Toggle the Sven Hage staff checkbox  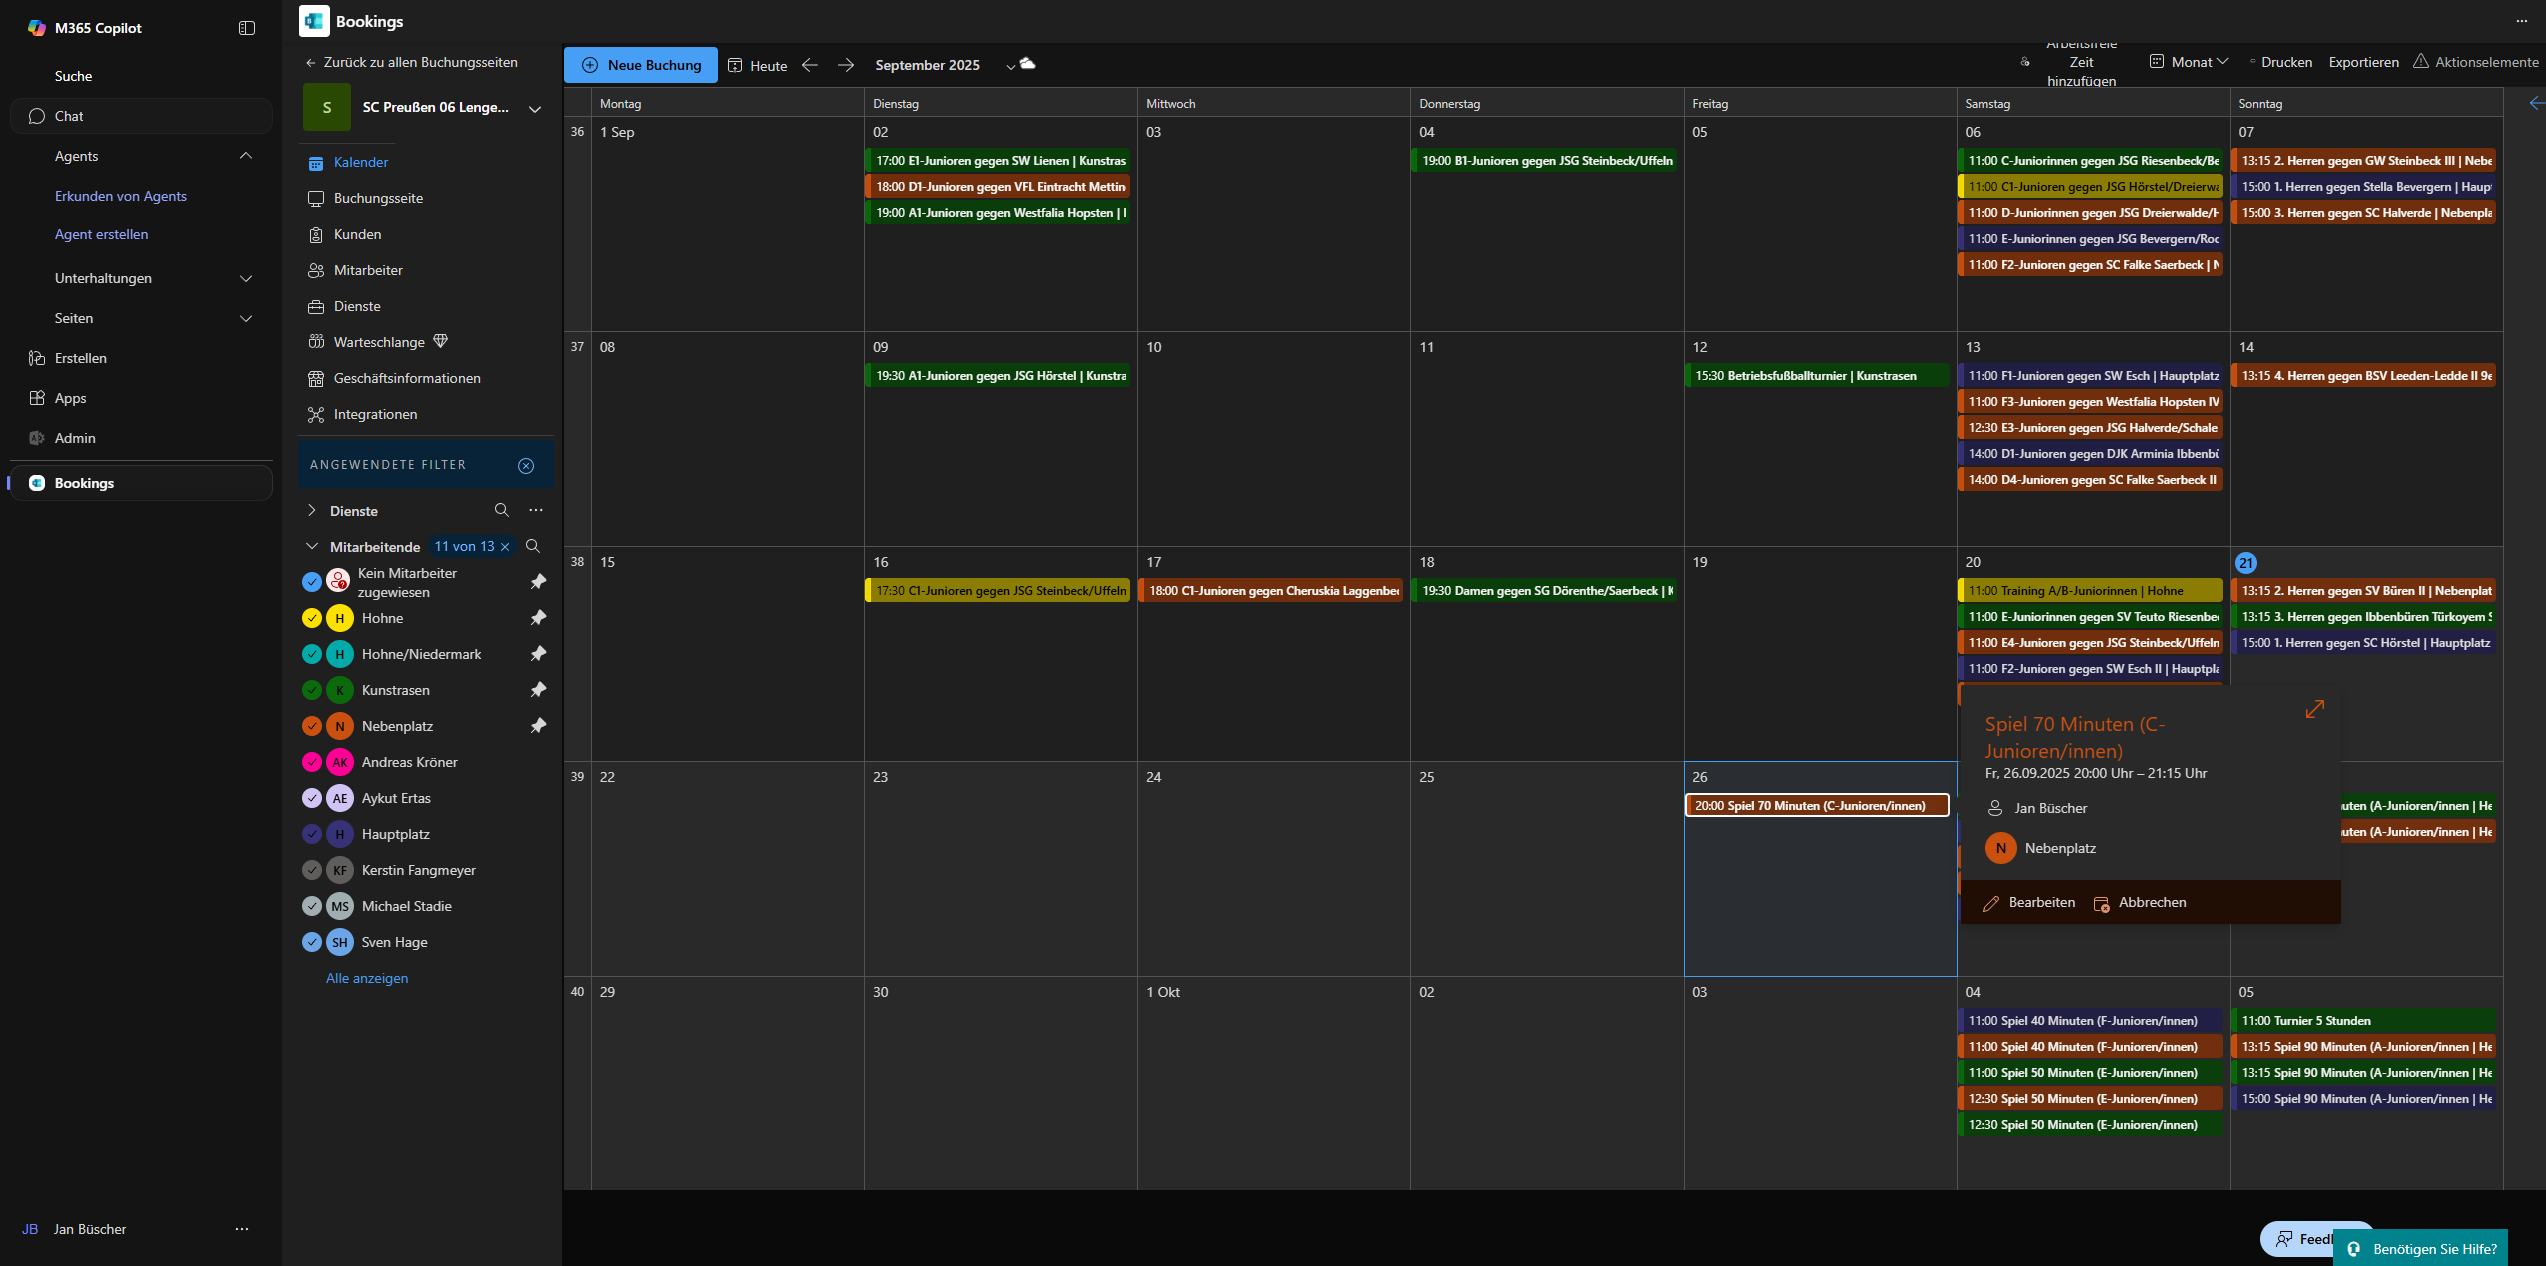[x=312, y=942]
